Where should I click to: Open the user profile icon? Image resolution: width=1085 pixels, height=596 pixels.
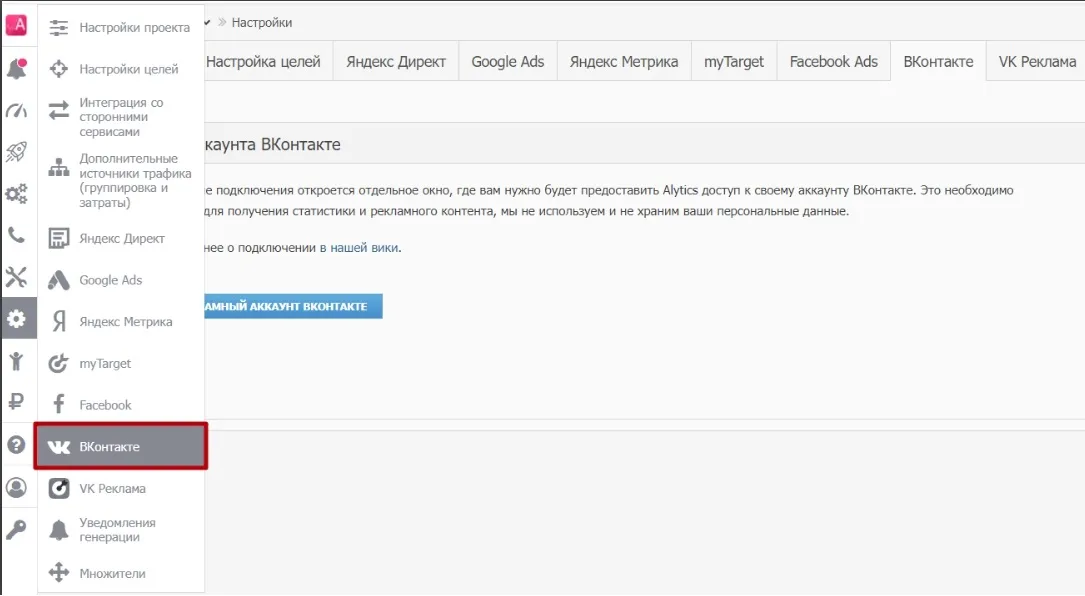pyautogui.click(x=17, y=487)
